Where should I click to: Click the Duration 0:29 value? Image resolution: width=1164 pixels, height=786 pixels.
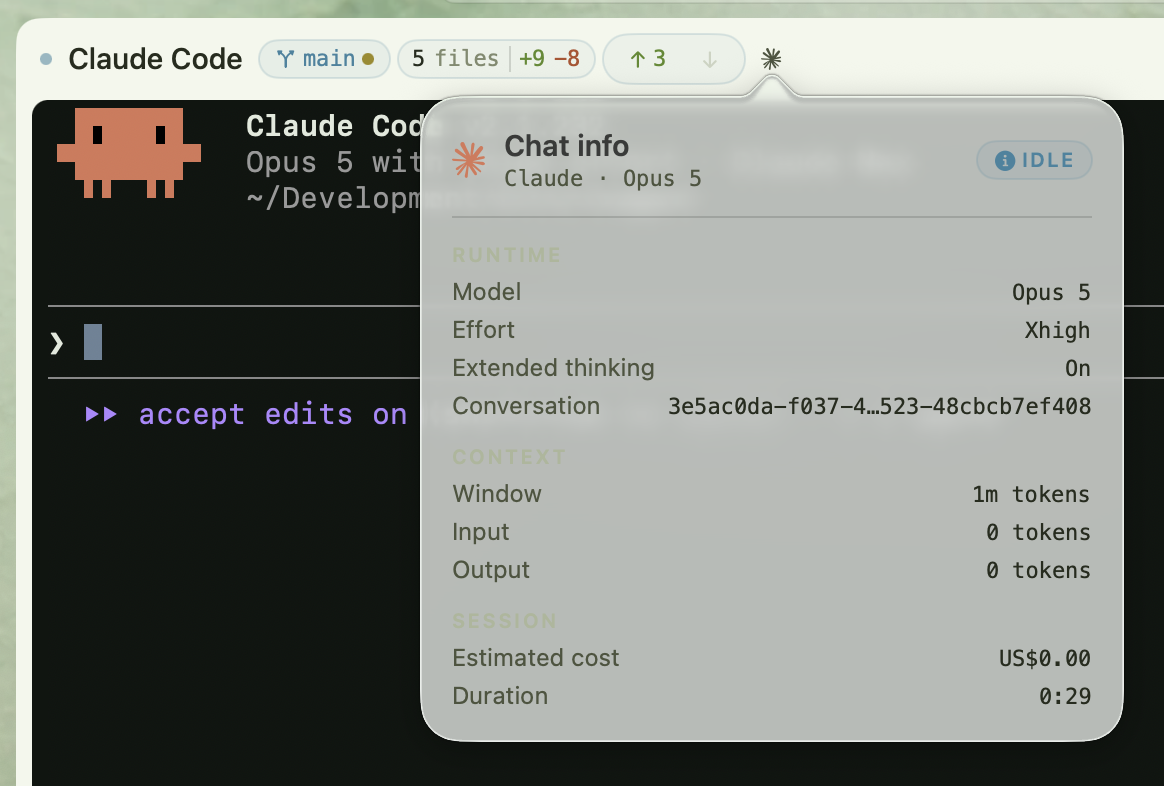click(1065, 696)
